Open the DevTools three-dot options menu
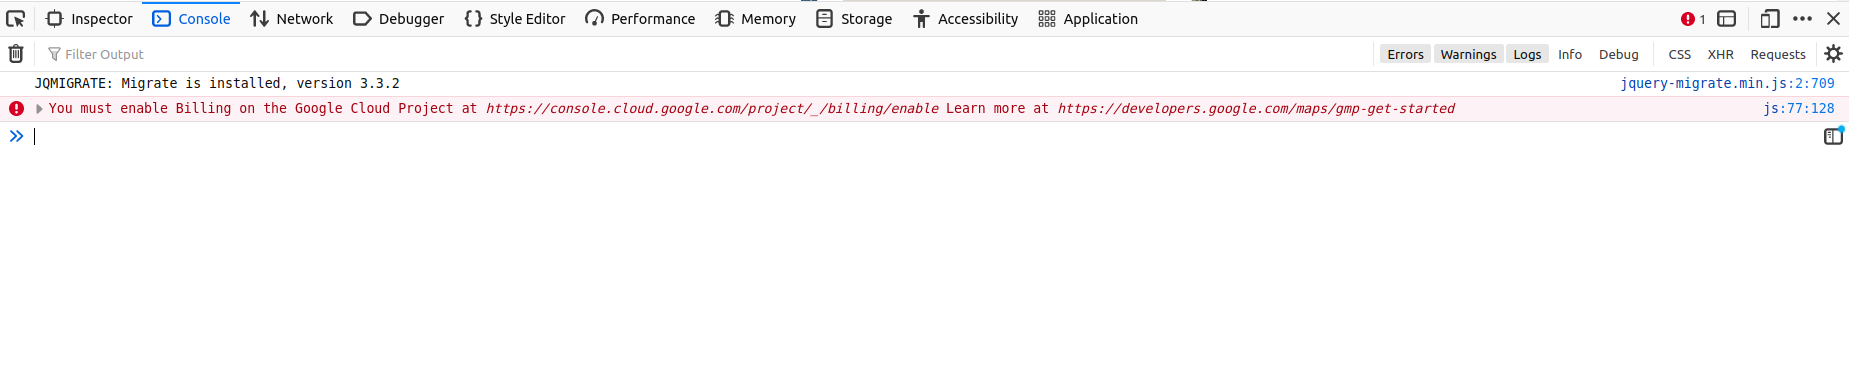 1802,19
